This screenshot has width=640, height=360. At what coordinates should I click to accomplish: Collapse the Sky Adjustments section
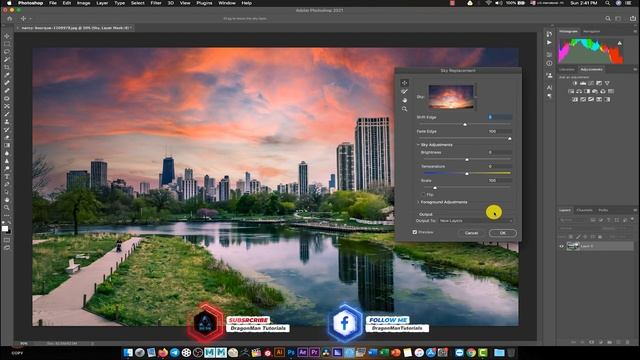[418, 145]
